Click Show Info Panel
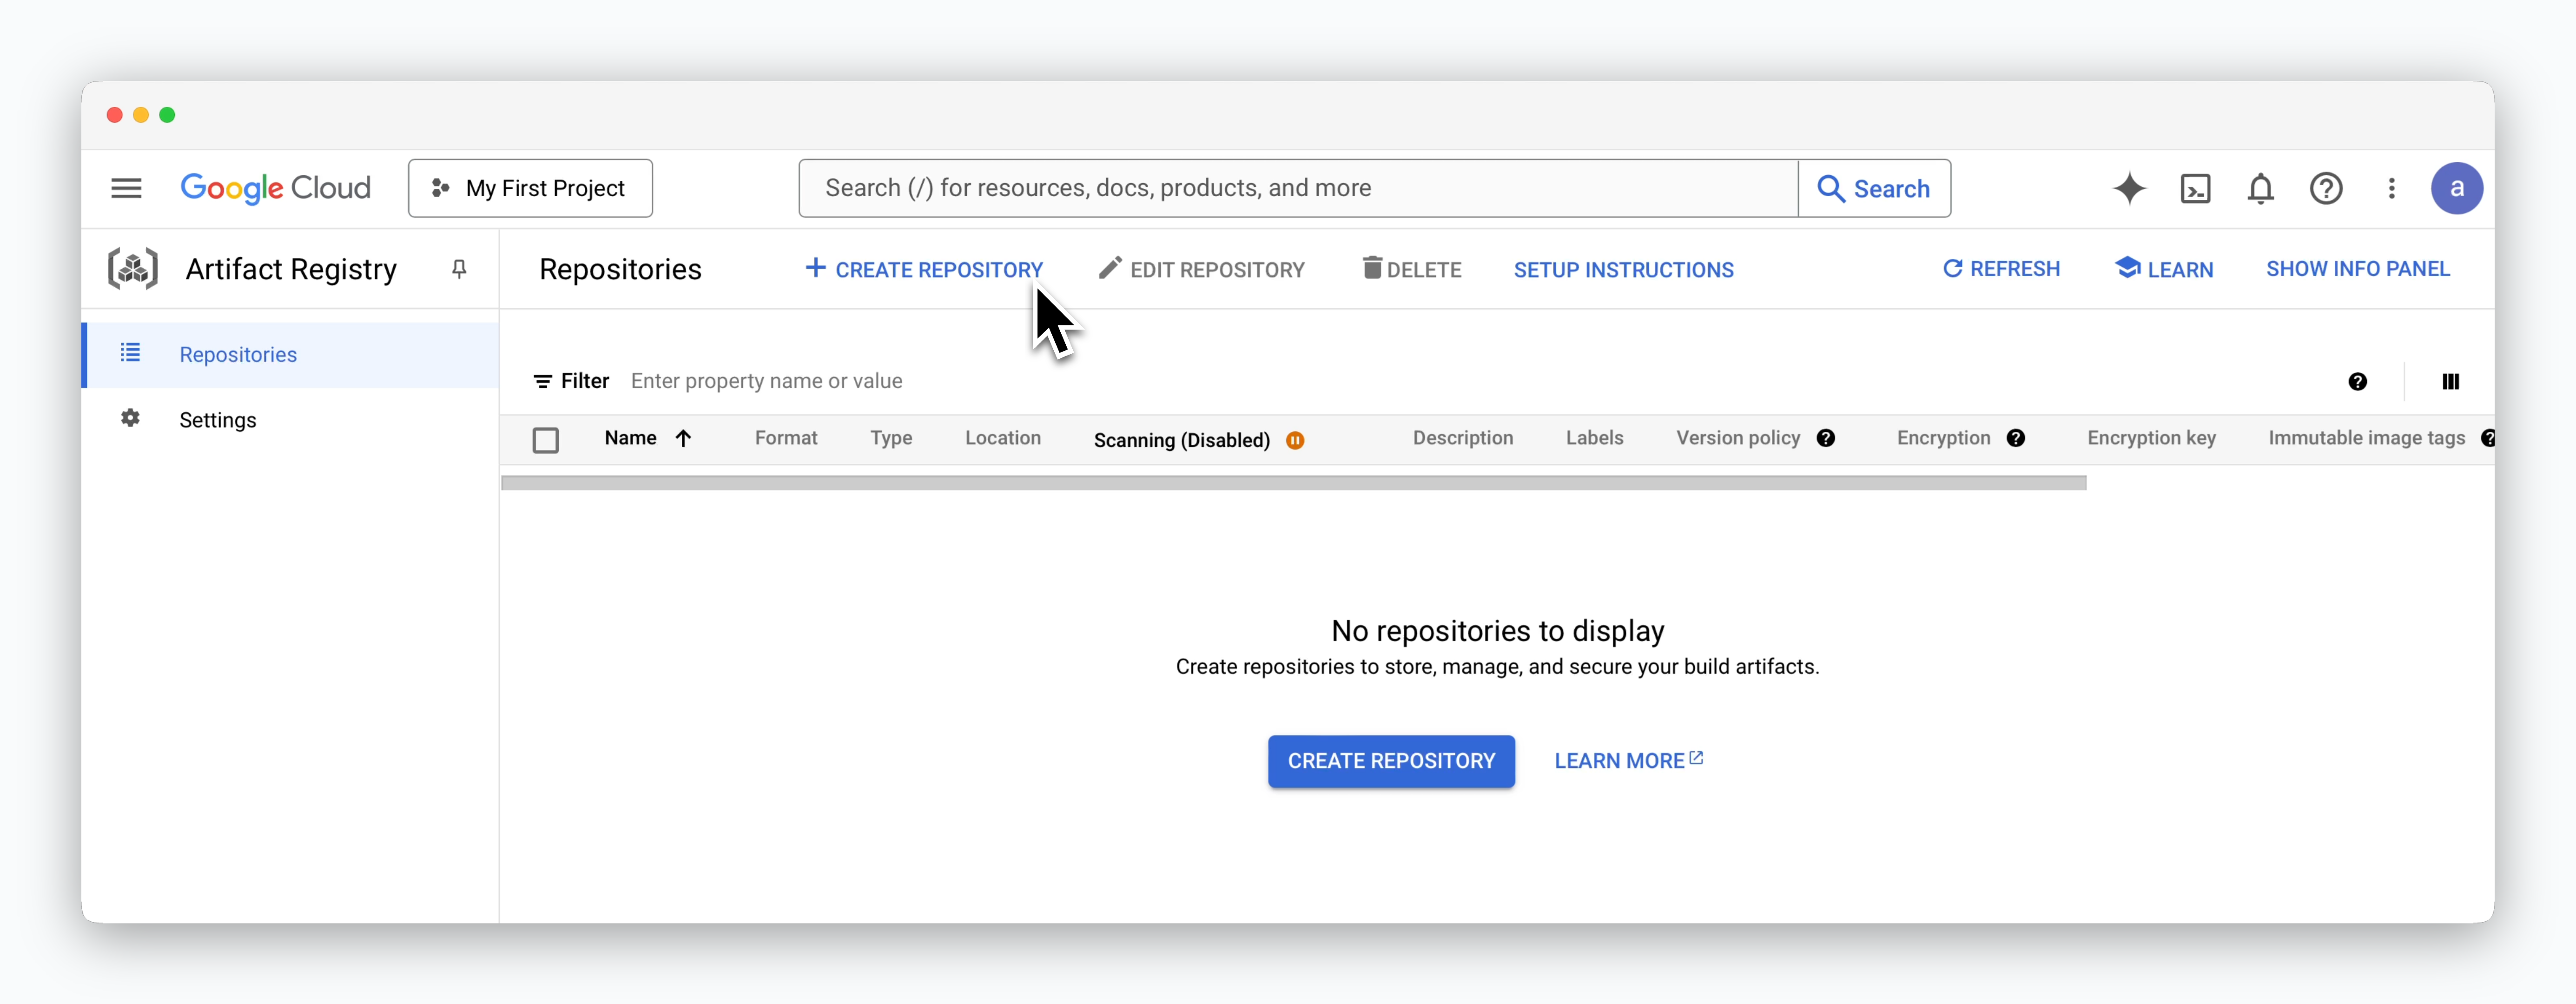This screenshot has height=1004, width=2576. (x=2357, y=269)
